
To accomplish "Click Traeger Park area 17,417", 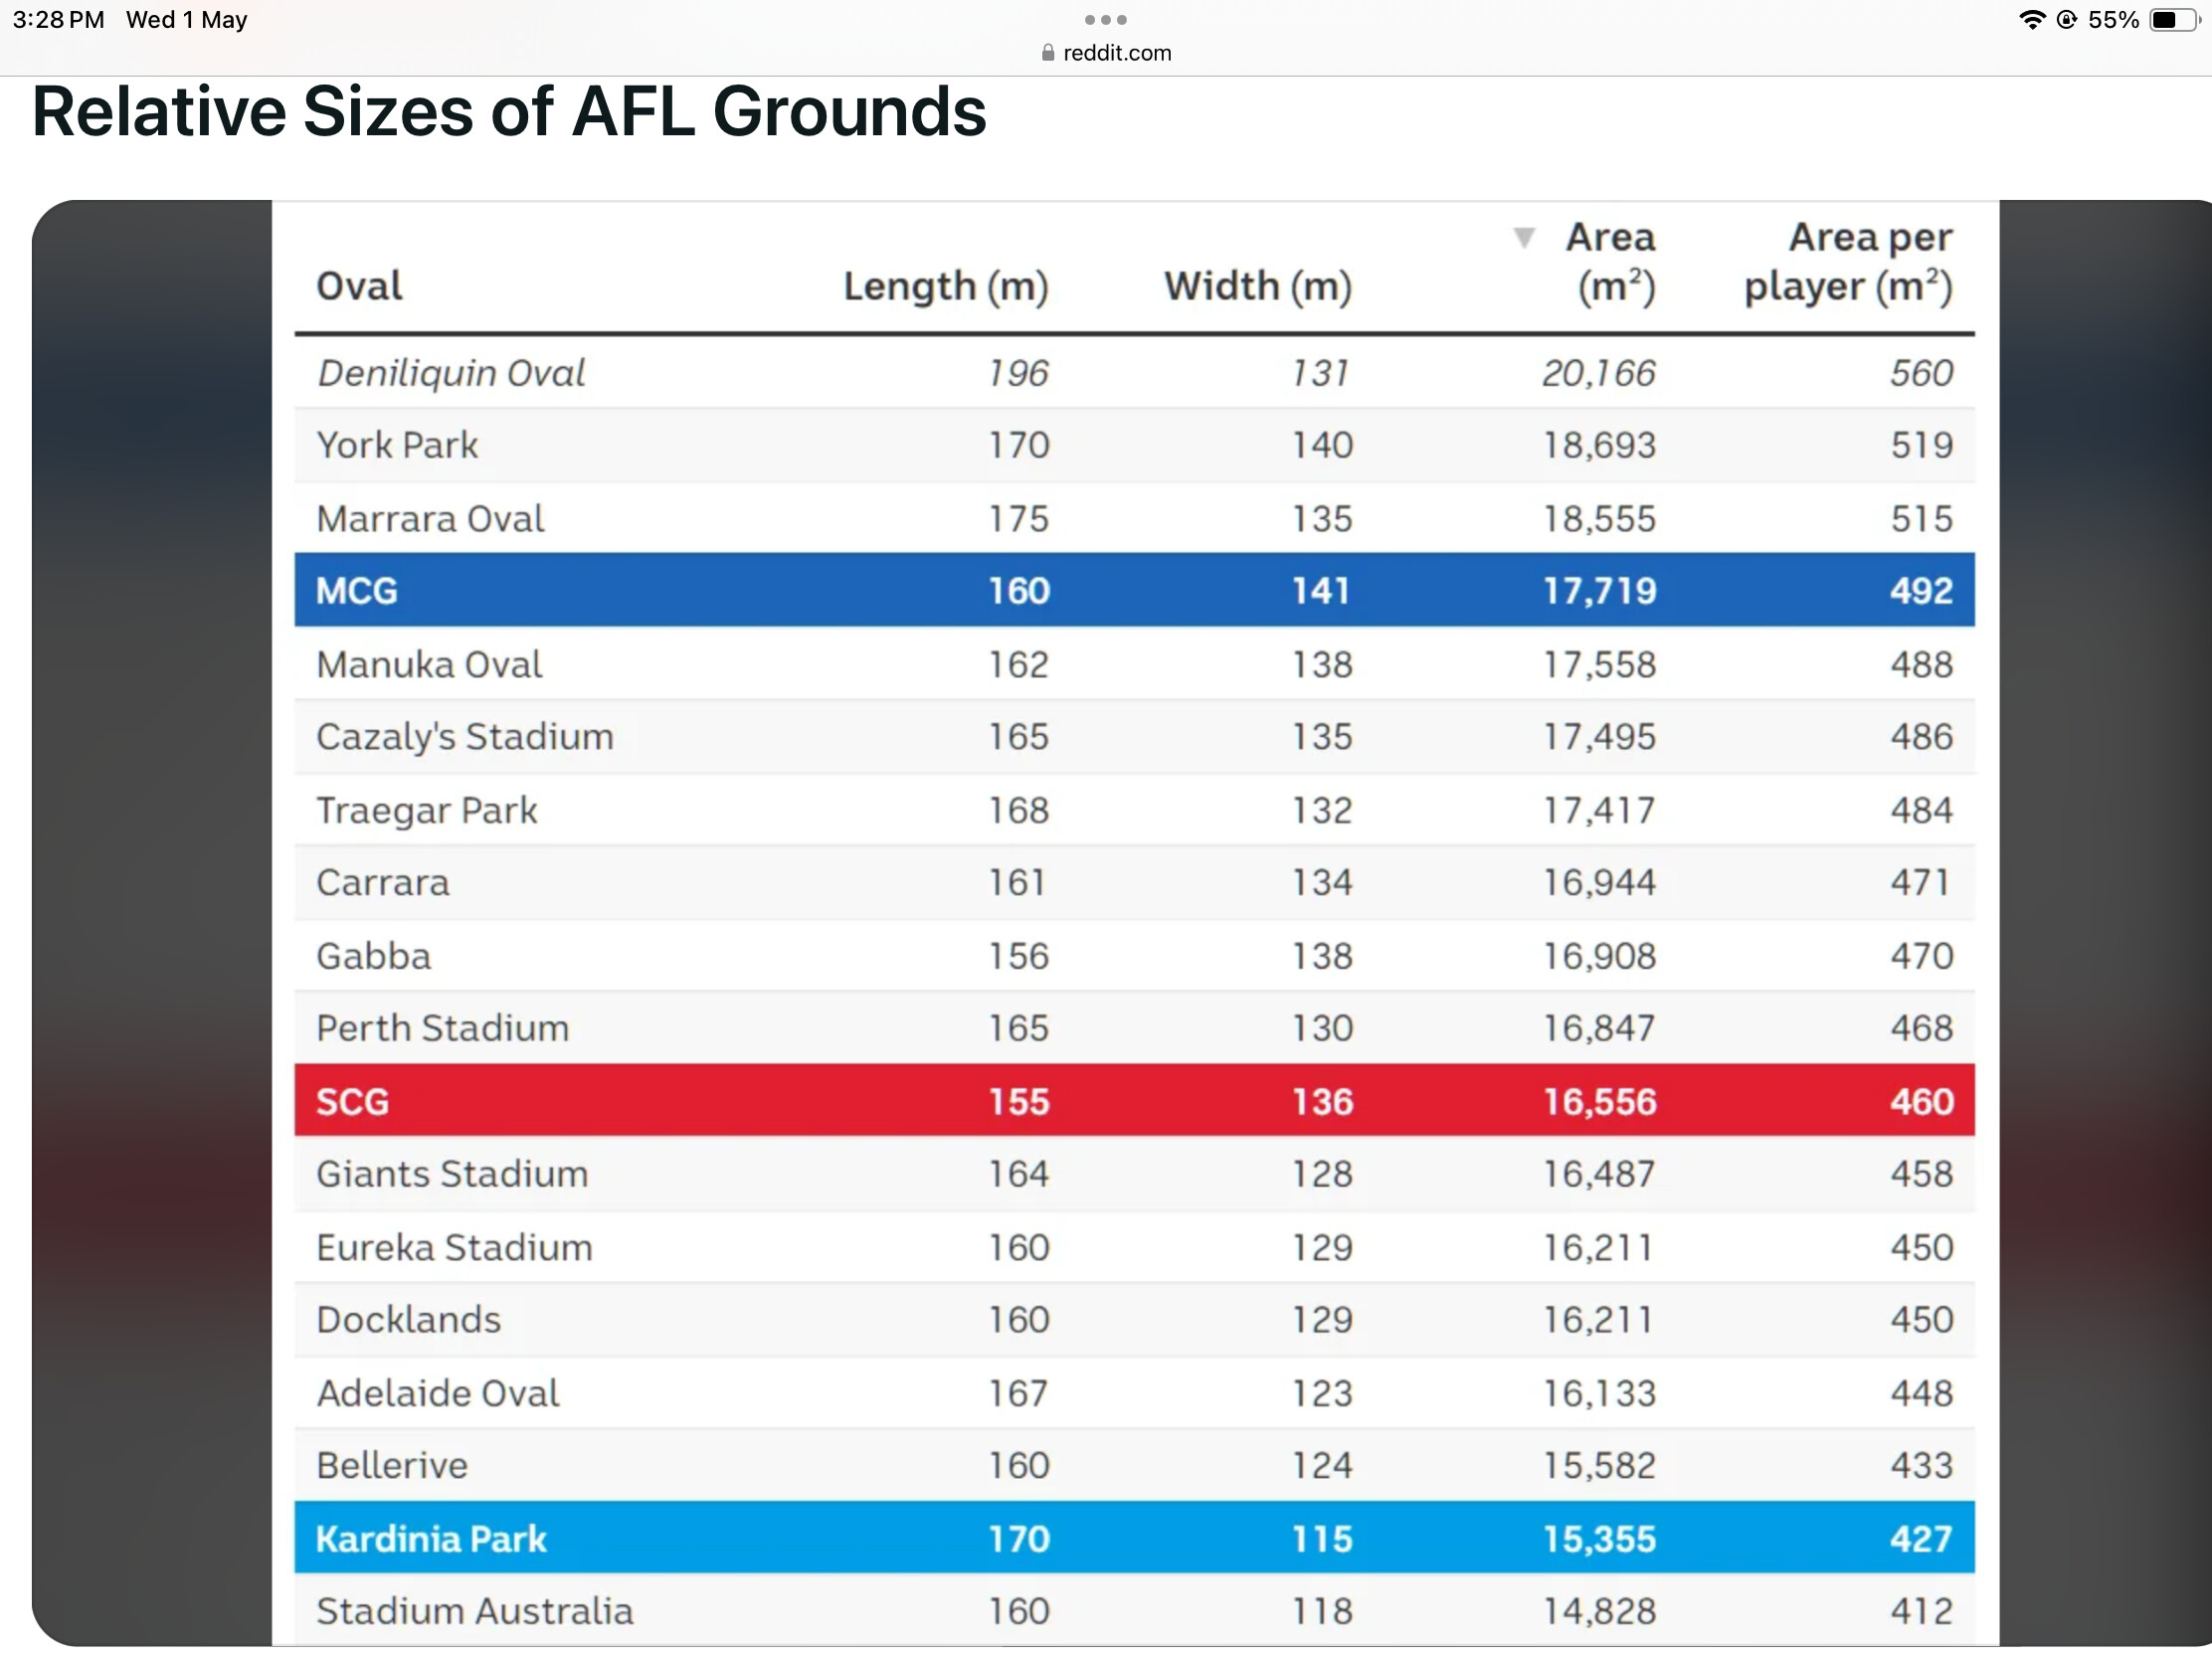I will click(x=1599, y=810).
